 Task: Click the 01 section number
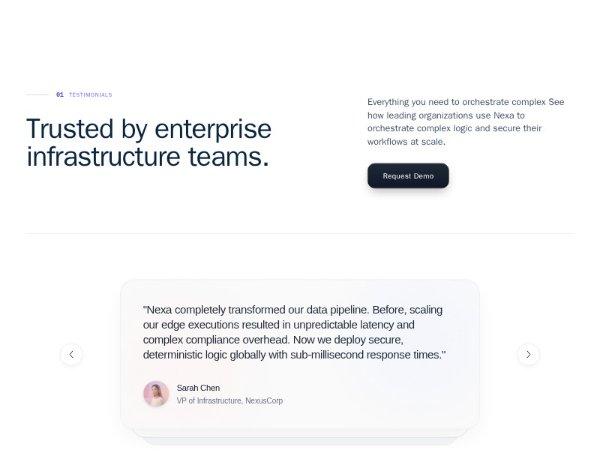click(x=60, y=95)
